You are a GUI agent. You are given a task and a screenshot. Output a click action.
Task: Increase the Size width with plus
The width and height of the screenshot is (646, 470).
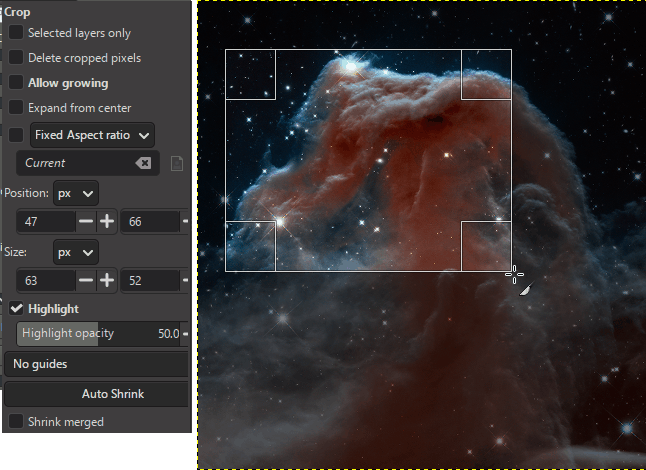coord(106,281)
